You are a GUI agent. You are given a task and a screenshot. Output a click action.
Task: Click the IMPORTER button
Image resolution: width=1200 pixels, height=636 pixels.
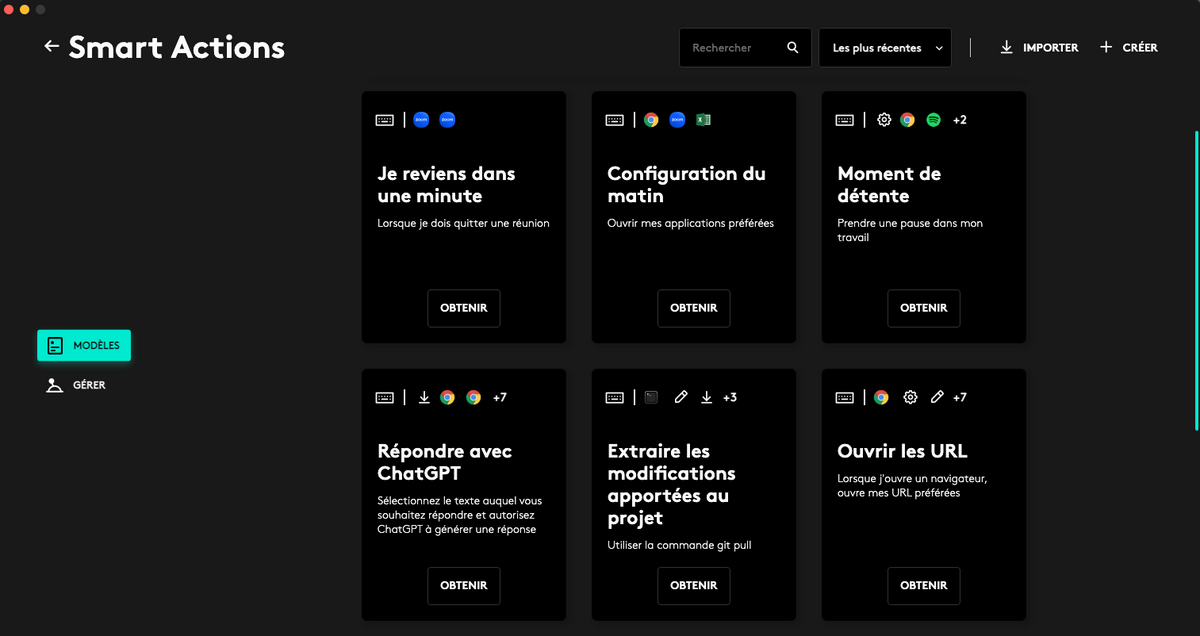pyautogui.click(x=1039, y=47)
